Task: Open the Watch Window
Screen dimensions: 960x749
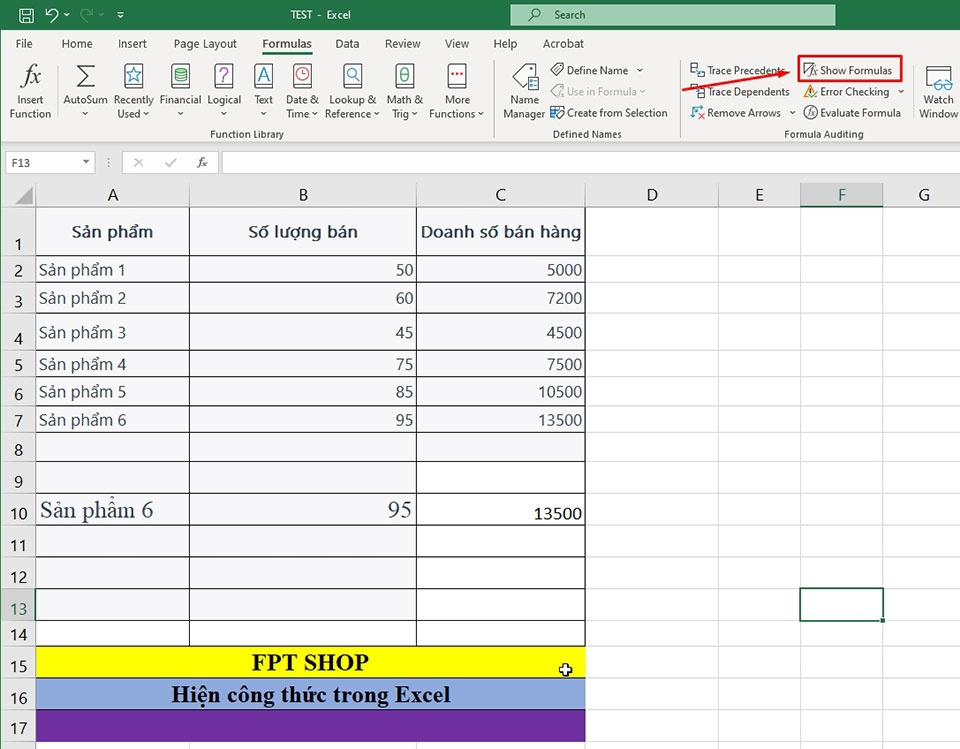Action: tap(939, 91)
